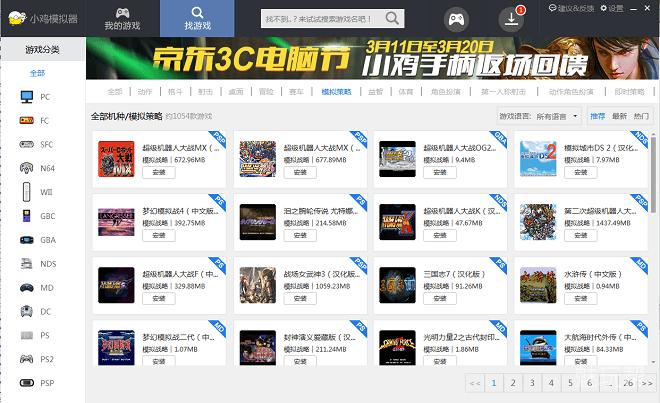Open 梦幻模拟战二代 thumbnail
Screen dimensions: 660x403
[x=116, y=347]
